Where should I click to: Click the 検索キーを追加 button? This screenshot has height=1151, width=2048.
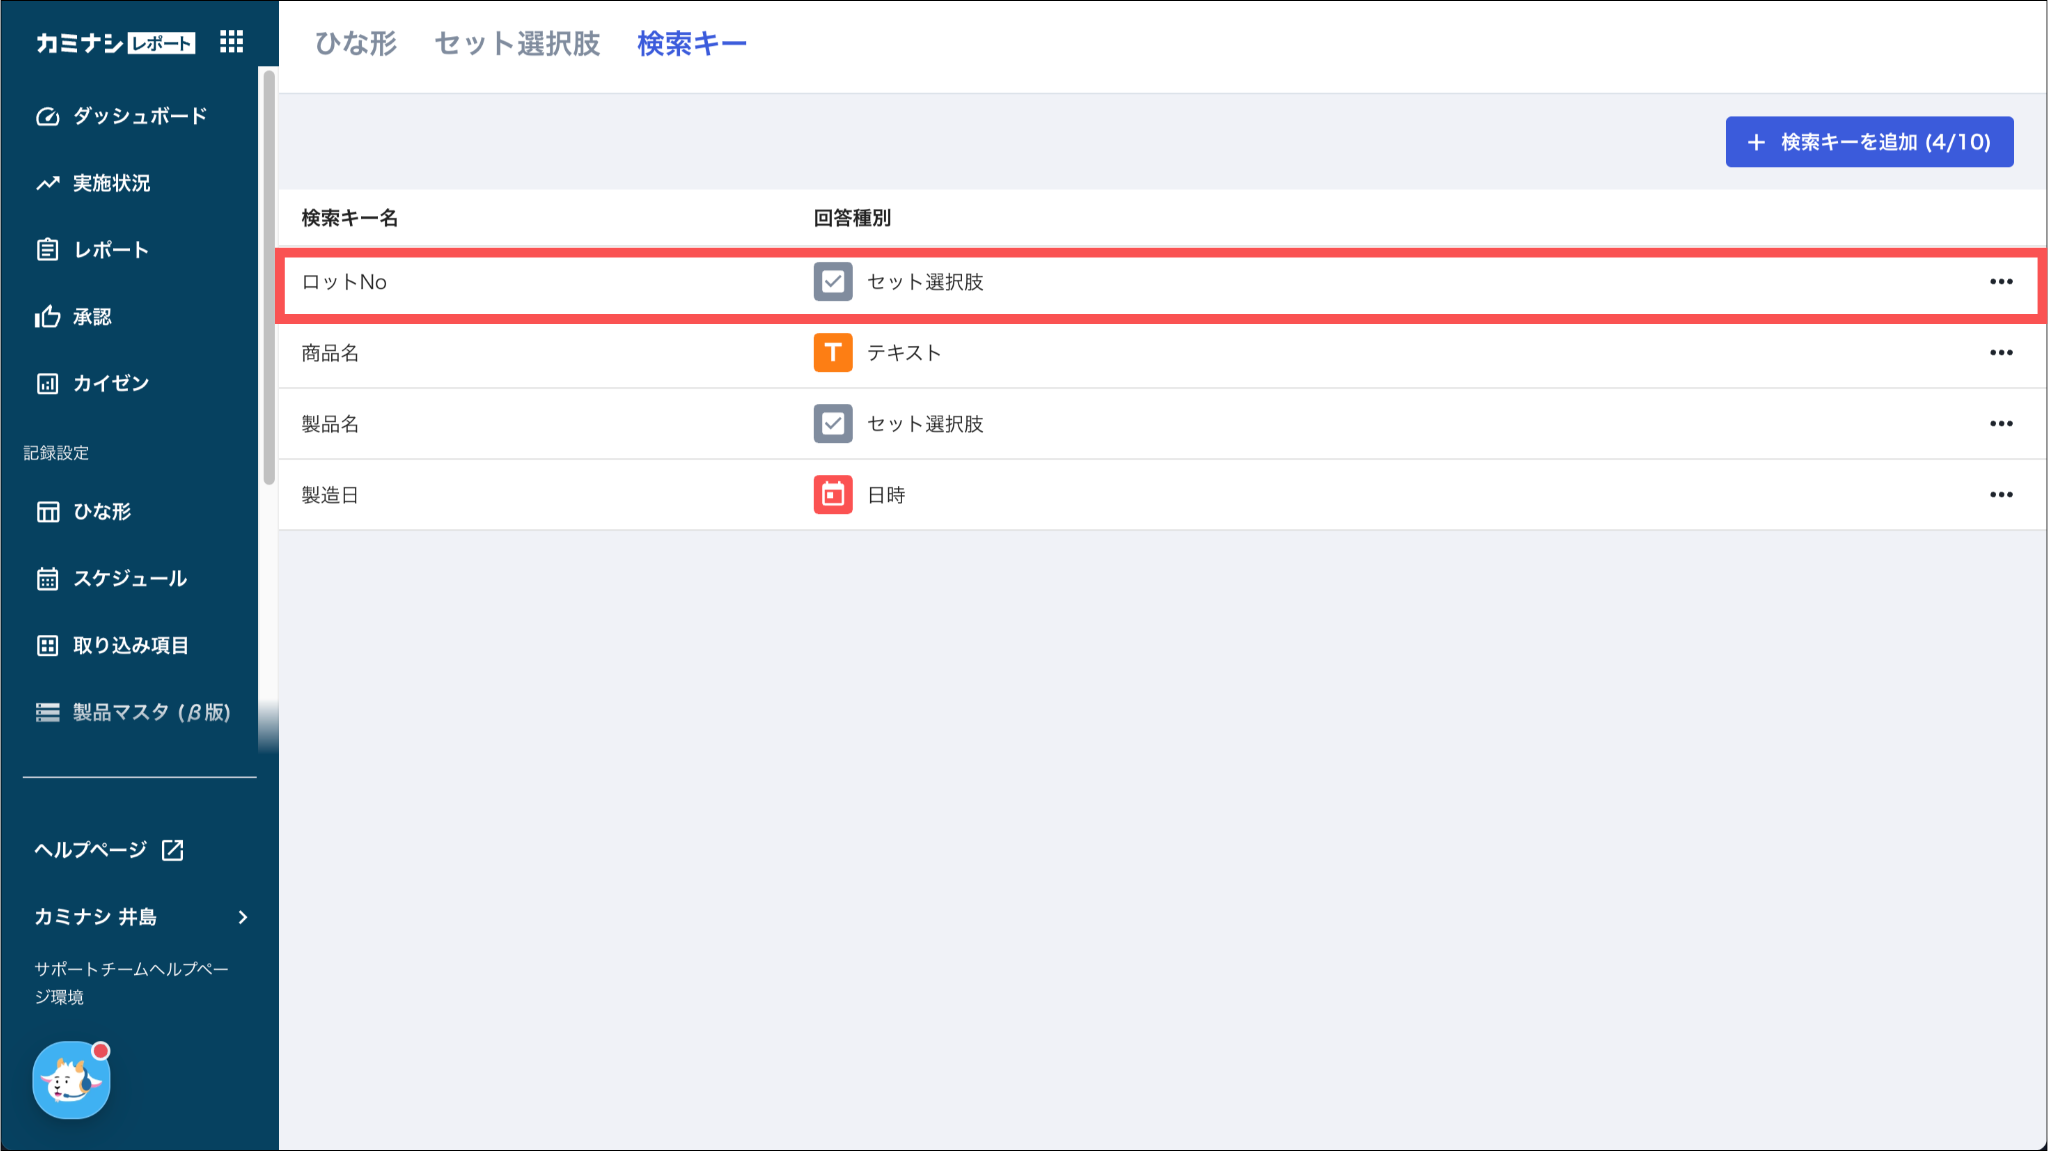[x=1869, y=142]
